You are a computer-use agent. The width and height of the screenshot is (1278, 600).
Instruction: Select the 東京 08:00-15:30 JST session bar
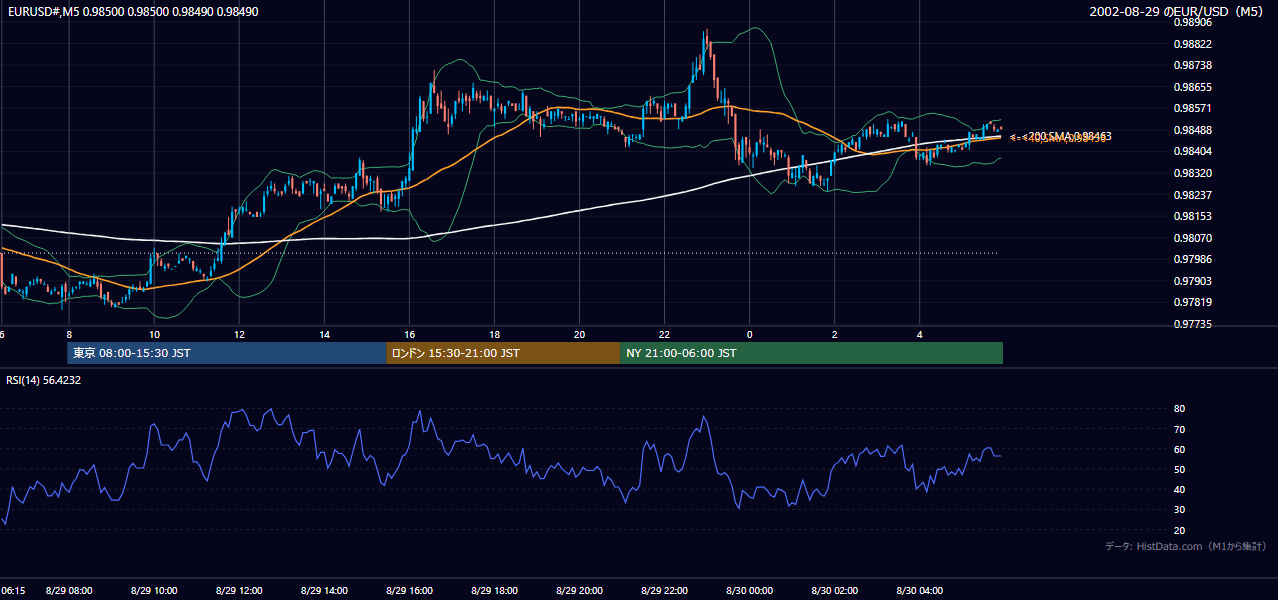[x=227, y=353]
